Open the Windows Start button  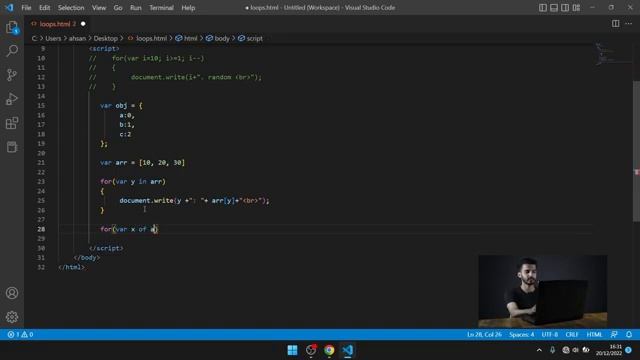[292, 350]
